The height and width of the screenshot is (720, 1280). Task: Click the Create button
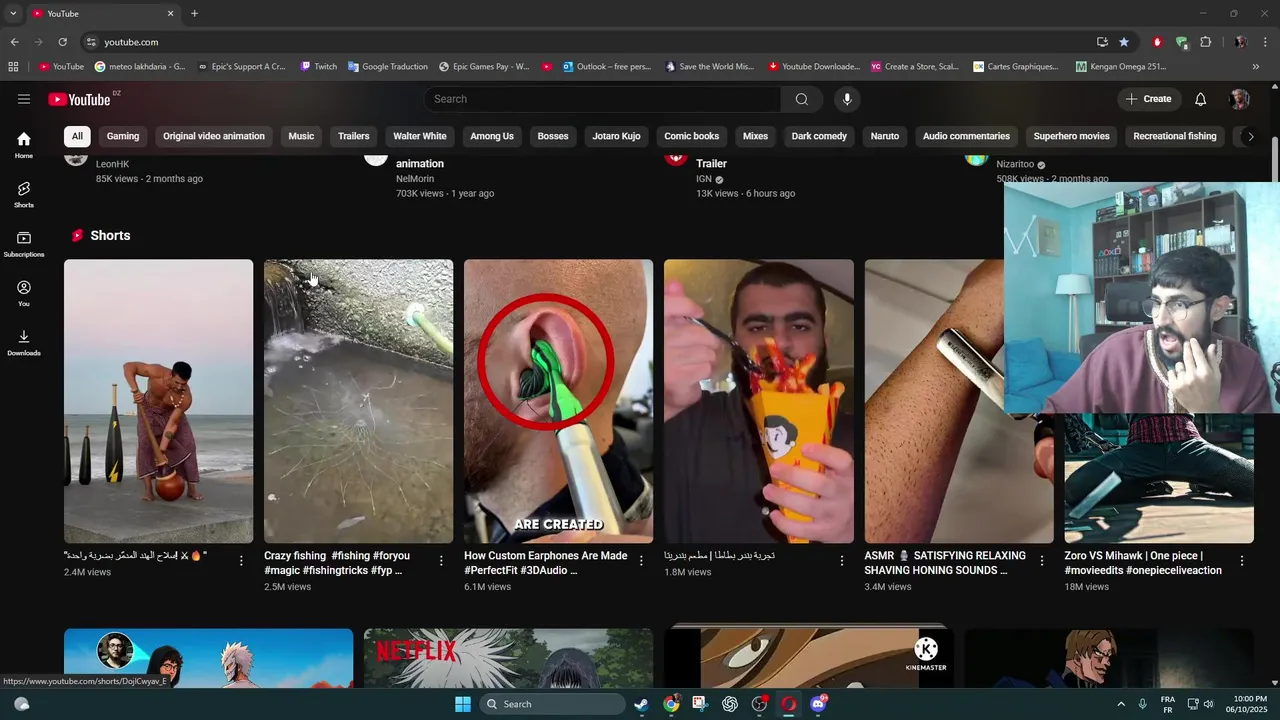1148,99
